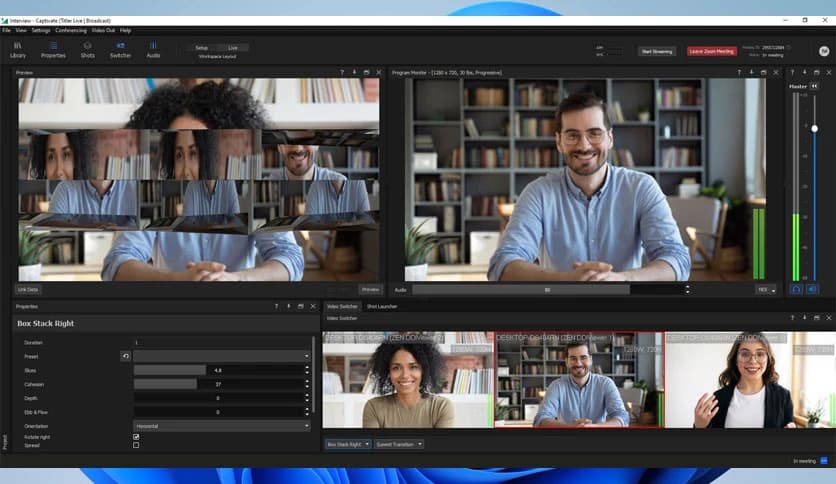Switch workspace layout to Live
This screenshot has width=836, height=484.
232,47
